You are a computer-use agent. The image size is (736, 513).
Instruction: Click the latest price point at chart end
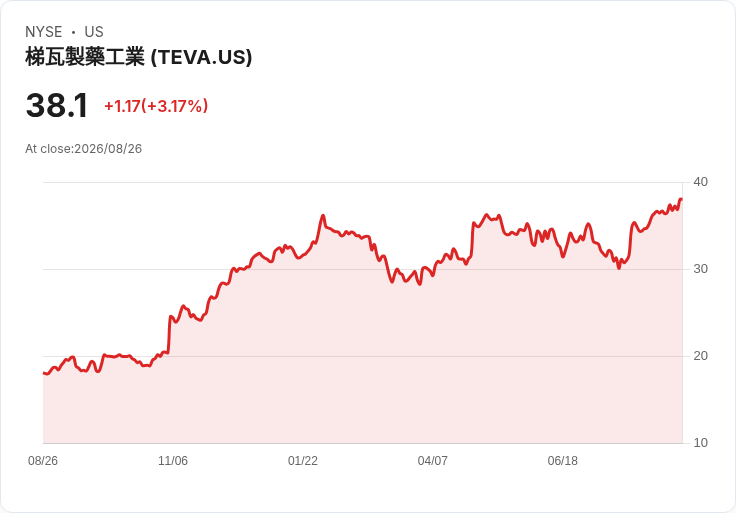(681, 199)
